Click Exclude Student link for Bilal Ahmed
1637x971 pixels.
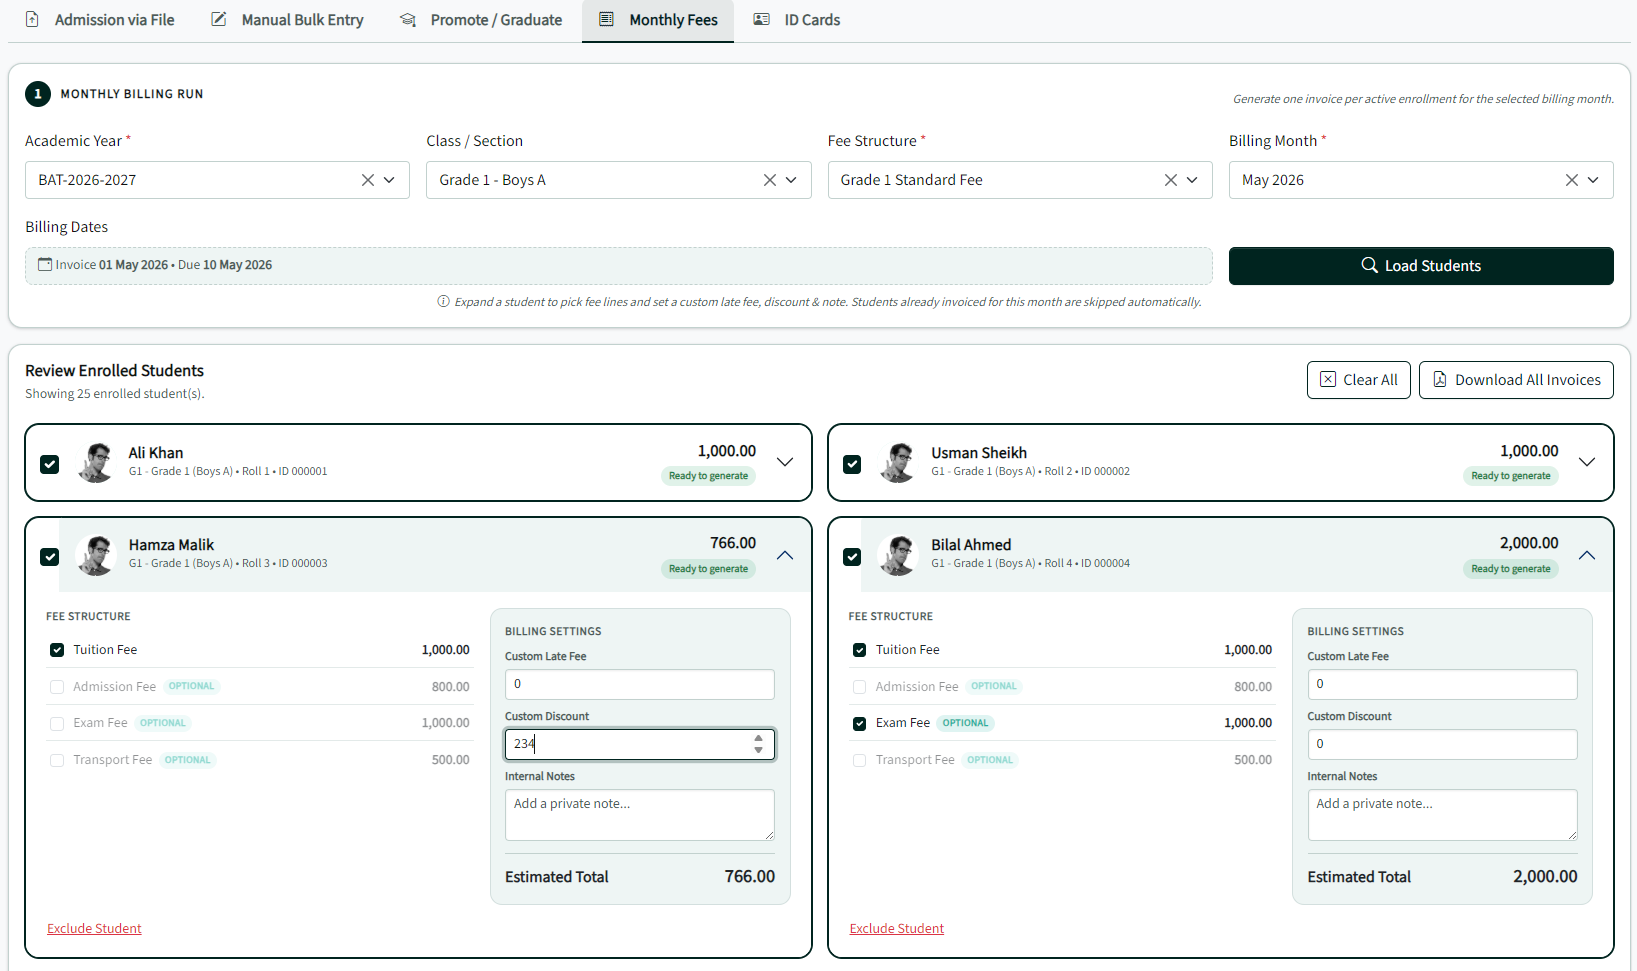[897, 929]
